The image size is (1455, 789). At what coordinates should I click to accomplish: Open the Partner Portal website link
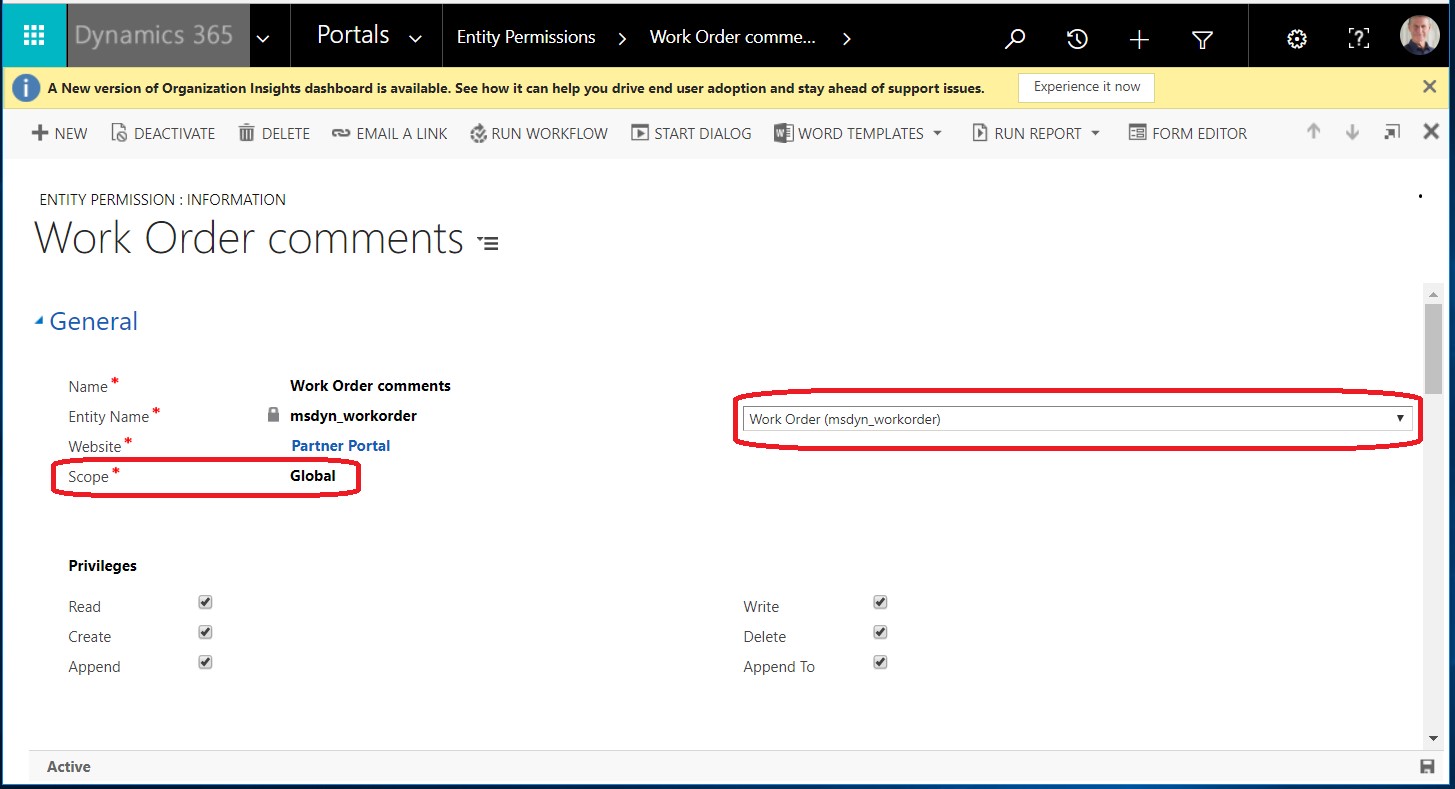341,446
